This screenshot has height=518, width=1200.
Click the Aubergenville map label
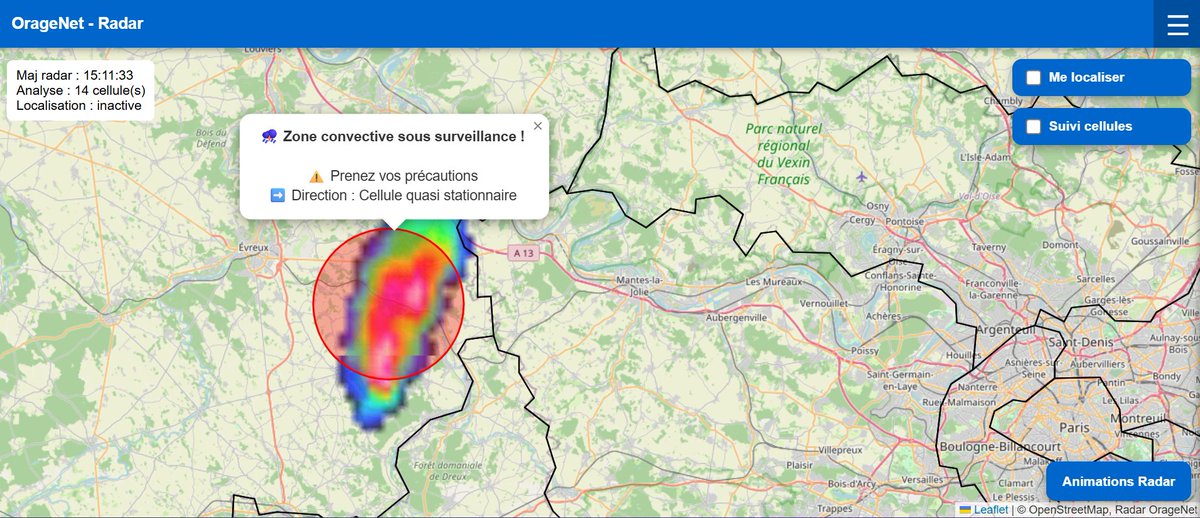point(734,317)
